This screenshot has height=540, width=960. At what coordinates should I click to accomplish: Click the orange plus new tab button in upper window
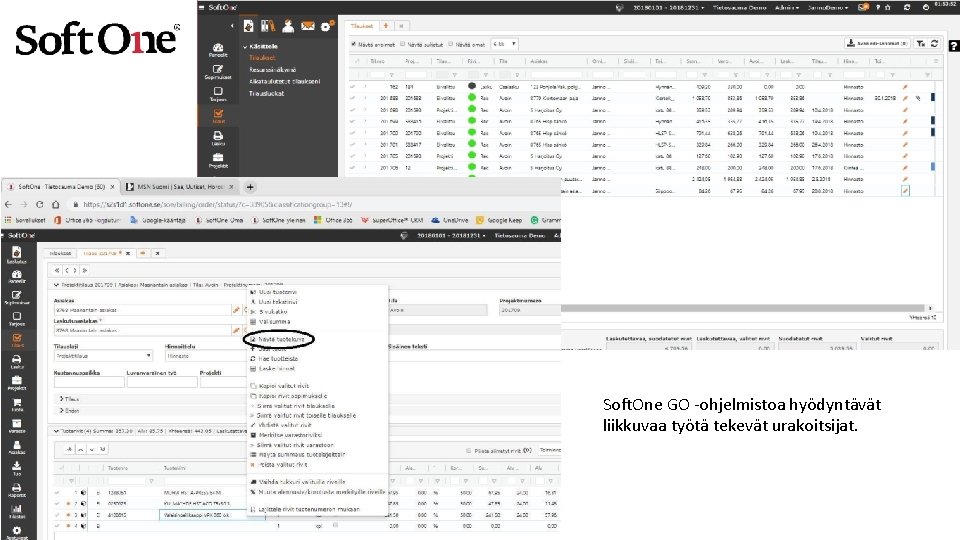[386, 26]
